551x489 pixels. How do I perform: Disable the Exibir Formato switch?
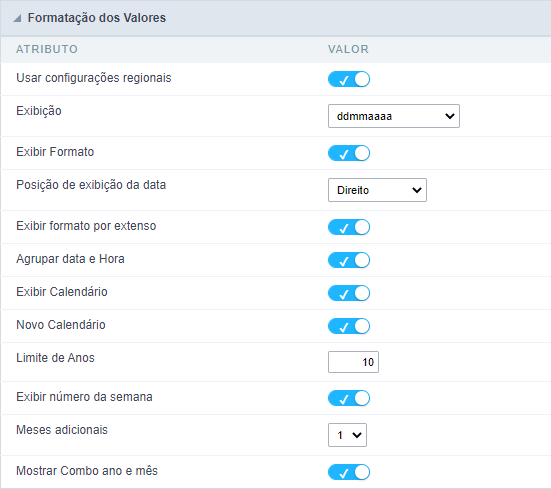click(x=349, y=153)
